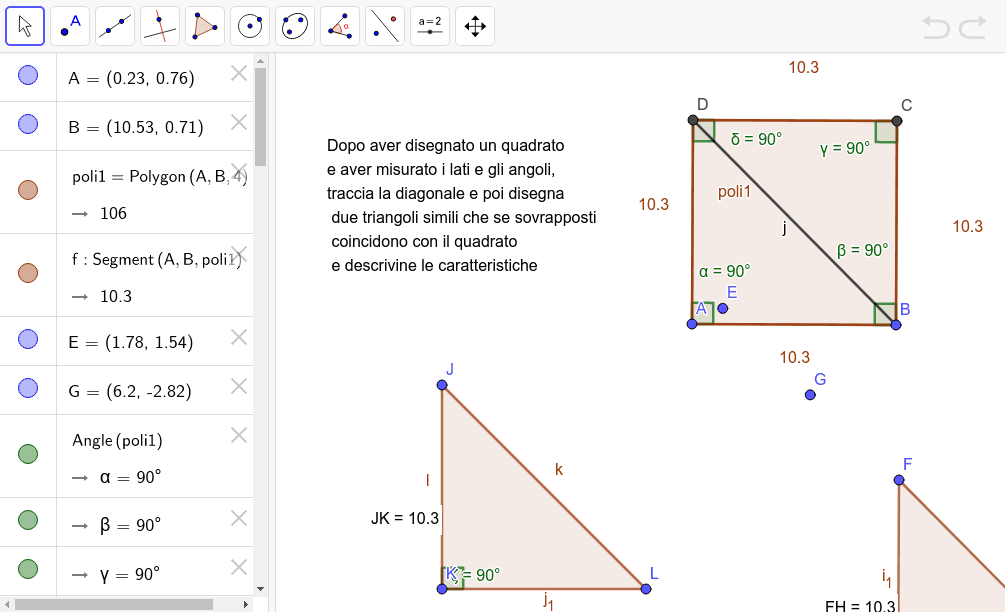The image size is (1007, 614).
Task: Click algebra panel scroll up arrow
Action: (260, 61)
